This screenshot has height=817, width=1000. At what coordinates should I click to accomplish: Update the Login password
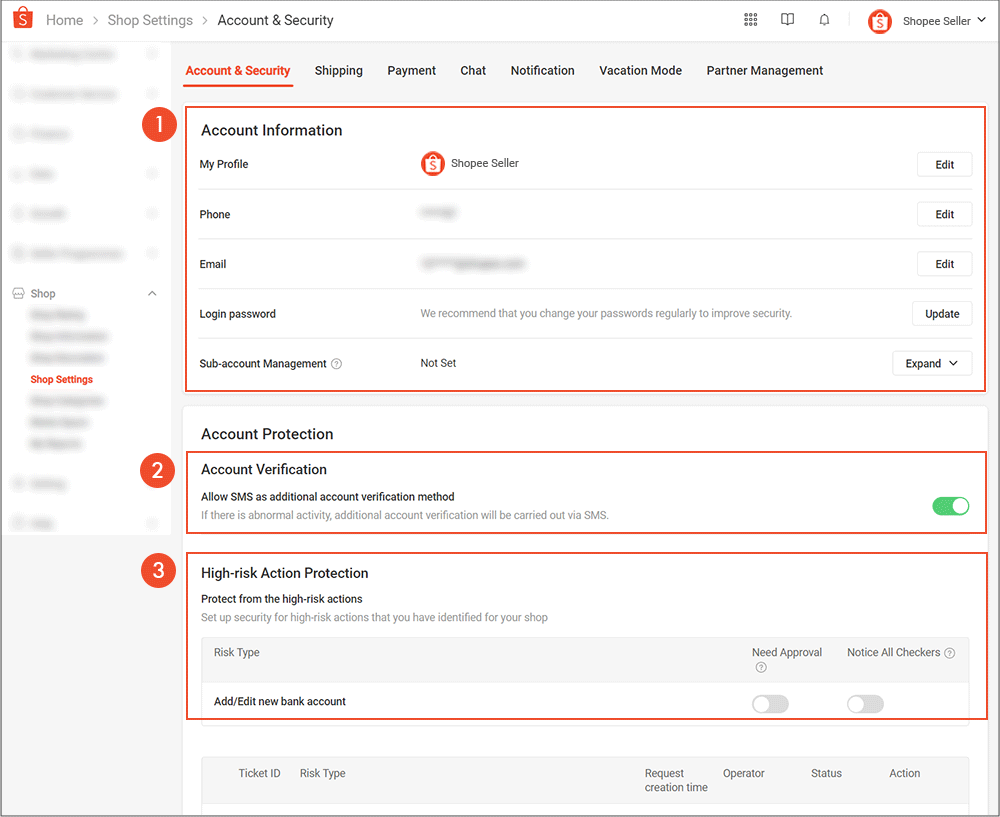tap(941, 313)
